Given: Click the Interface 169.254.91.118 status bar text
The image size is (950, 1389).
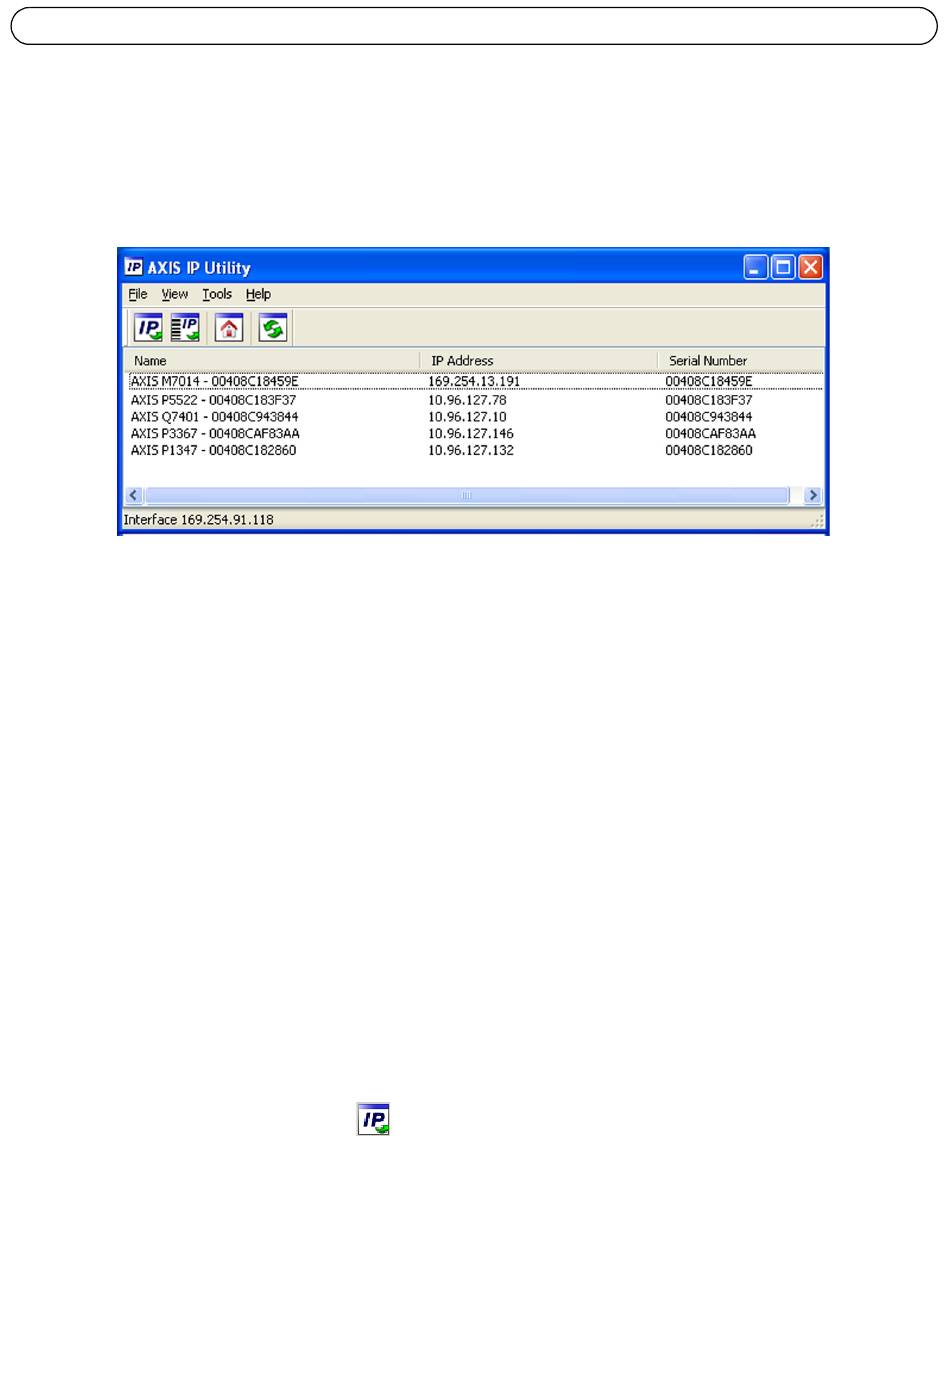Looking at the screenshot, I should click(198, 520).
